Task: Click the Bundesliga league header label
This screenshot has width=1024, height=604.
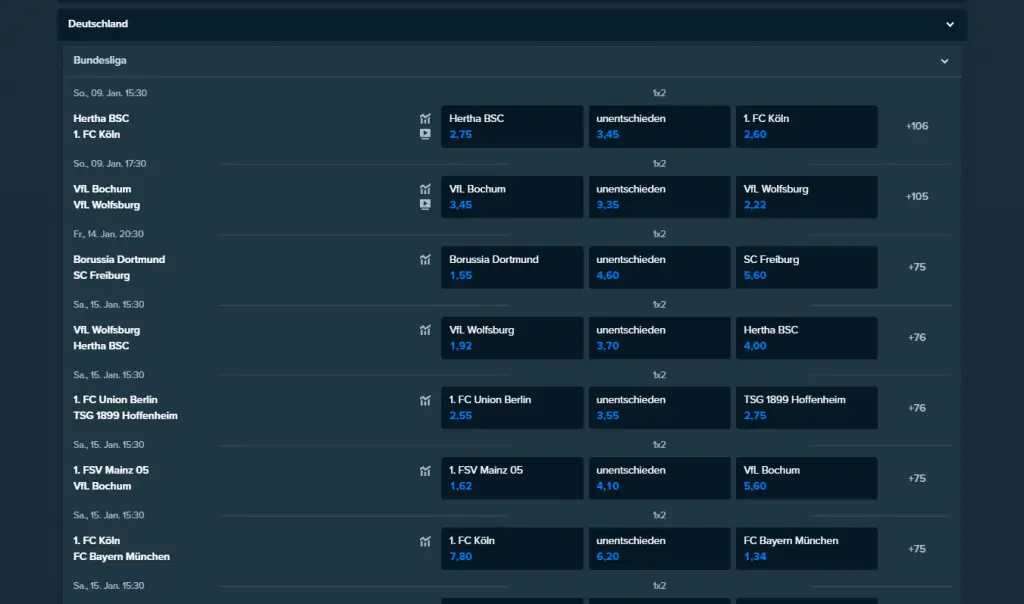Action: (100, 60)
